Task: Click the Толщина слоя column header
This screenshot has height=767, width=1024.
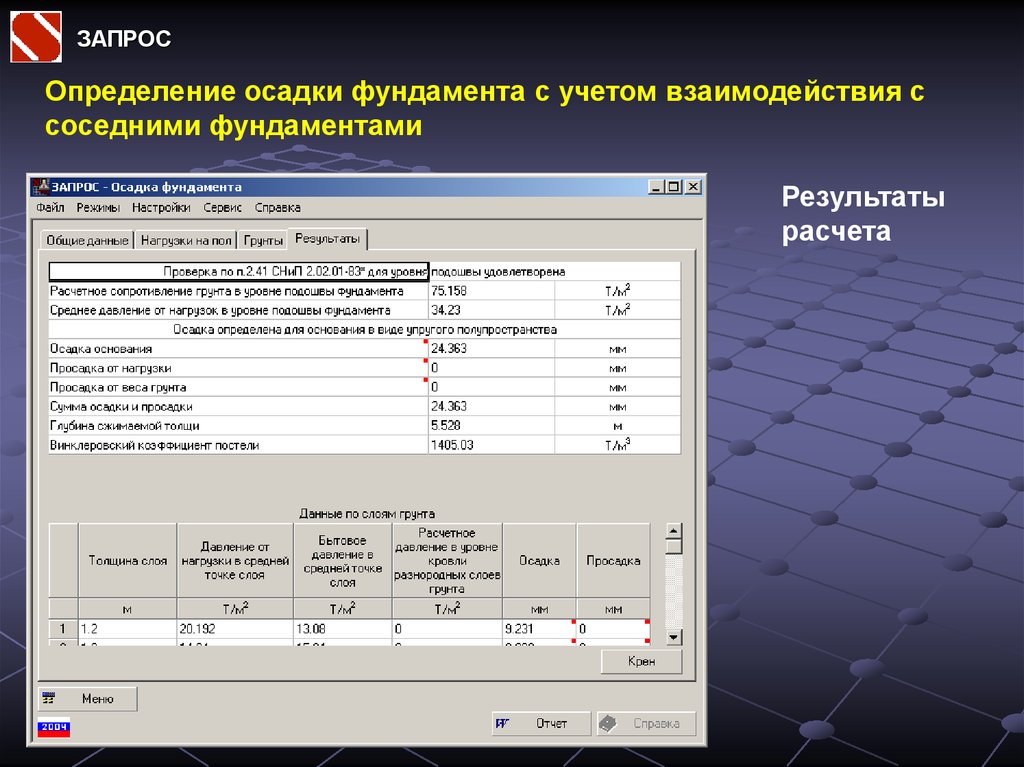Action: click(x=127, y=561)
